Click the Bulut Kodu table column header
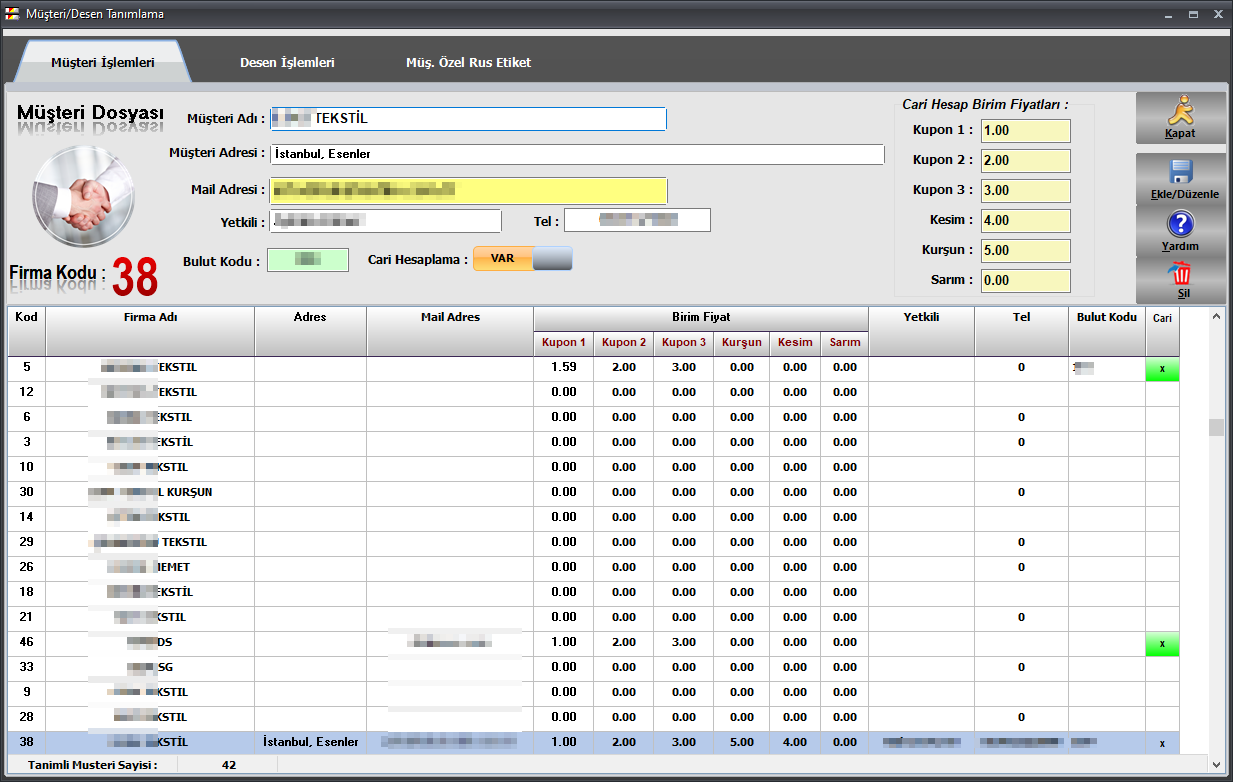Image resolution: width=1233 pixels, height=782 pixels. point(1107,331)
